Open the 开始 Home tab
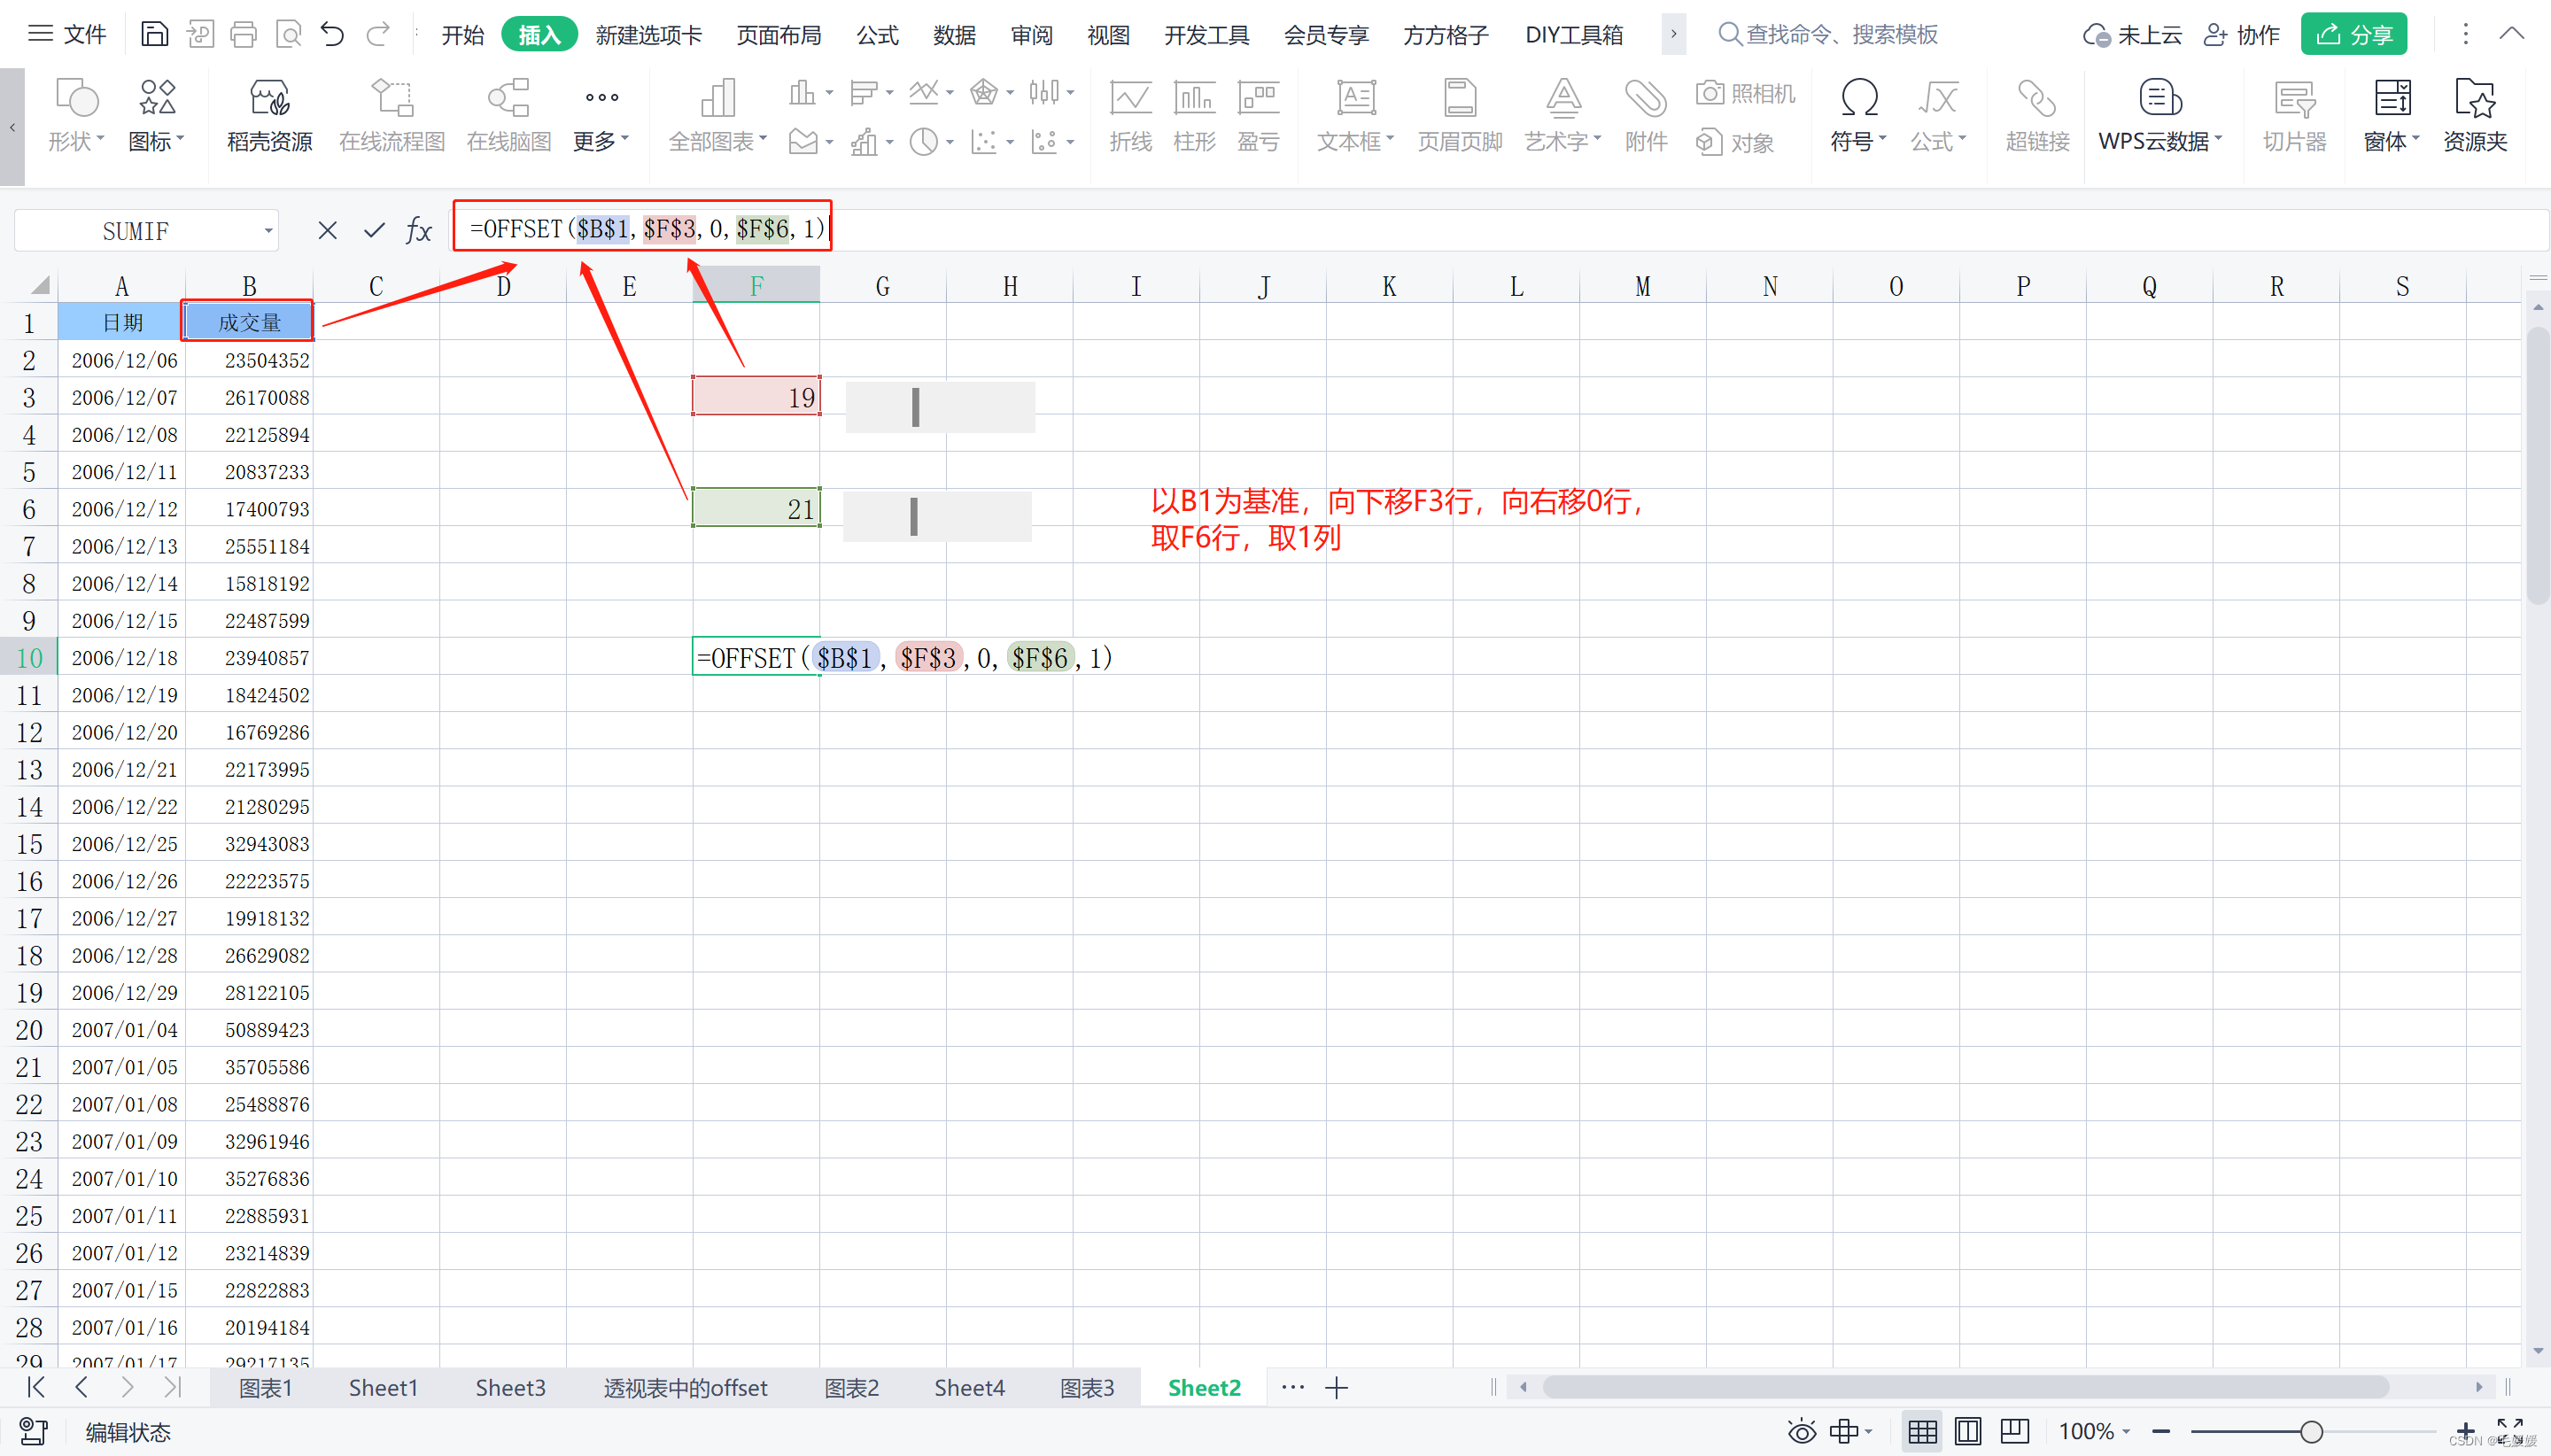This screenshot has height=1456, width=2551. 462,35
